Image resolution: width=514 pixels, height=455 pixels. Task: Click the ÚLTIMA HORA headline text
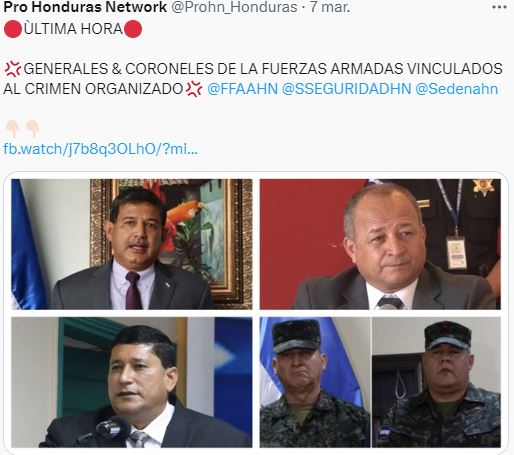[73, 29]
